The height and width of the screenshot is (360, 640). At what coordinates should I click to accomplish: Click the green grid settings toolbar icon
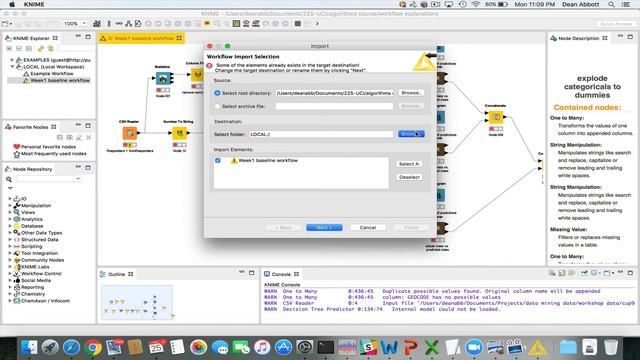pyautogui.click(x=236, y=24)
